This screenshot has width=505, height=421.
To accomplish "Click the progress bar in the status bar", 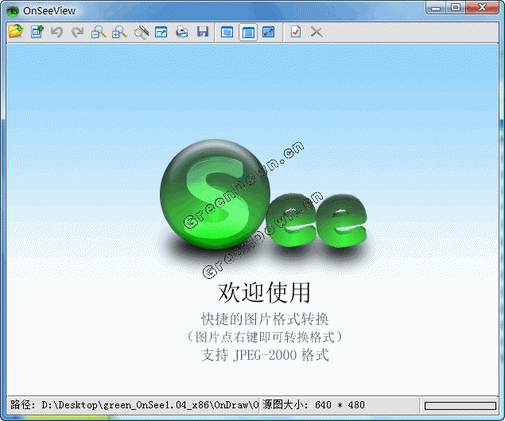I will point(460,406).
